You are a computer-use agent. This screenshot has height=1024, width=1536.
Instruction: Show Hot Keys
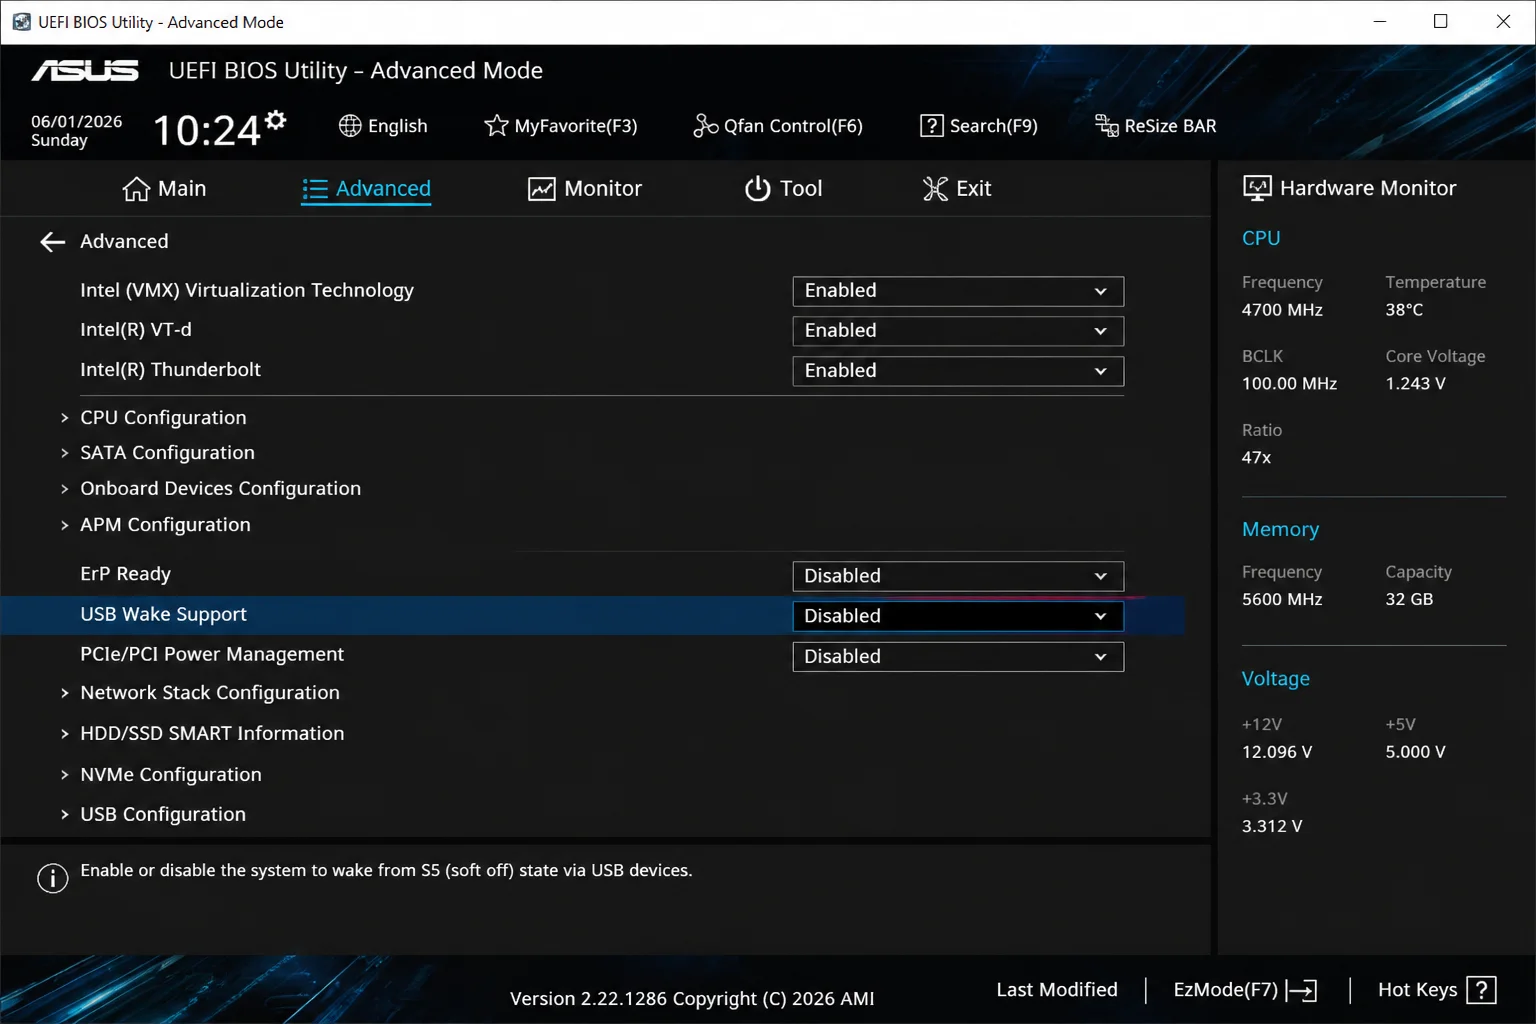(1437, 990)
